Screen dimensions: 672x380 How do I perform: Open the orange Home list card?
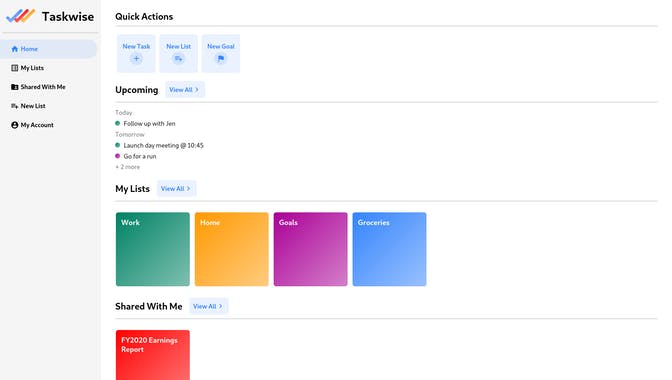coord(231,249)
